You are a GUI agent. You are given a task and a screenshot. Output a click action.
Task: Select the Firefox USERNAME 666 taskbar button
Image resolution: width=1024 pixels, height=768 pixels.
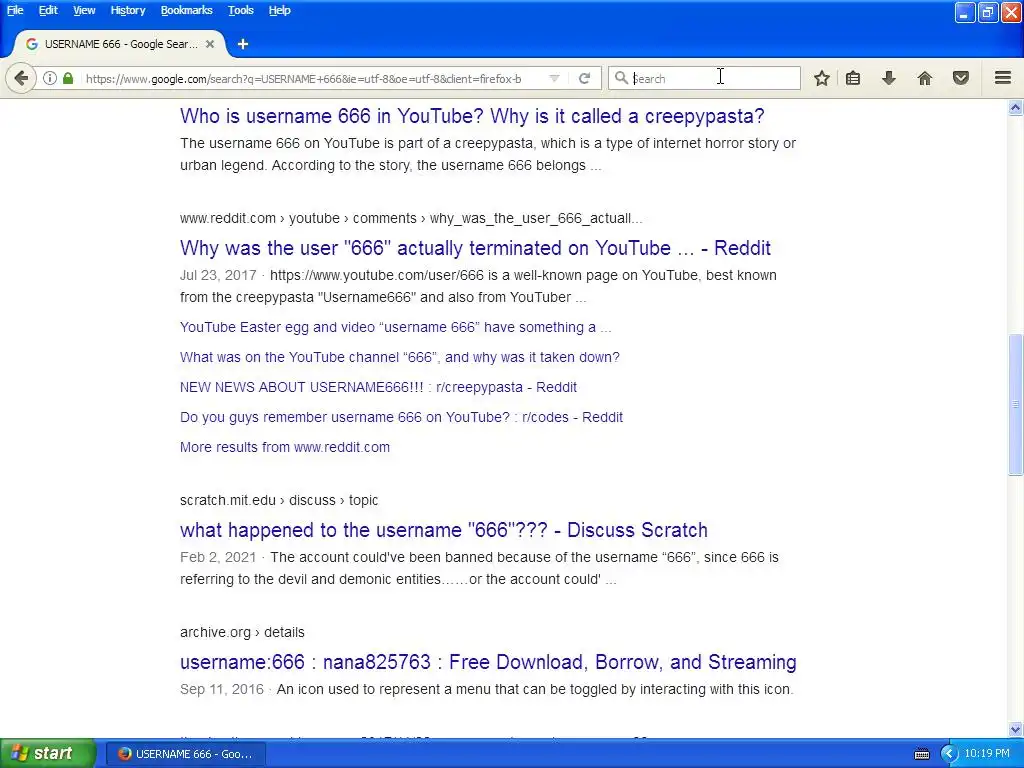tap(187, 754)
